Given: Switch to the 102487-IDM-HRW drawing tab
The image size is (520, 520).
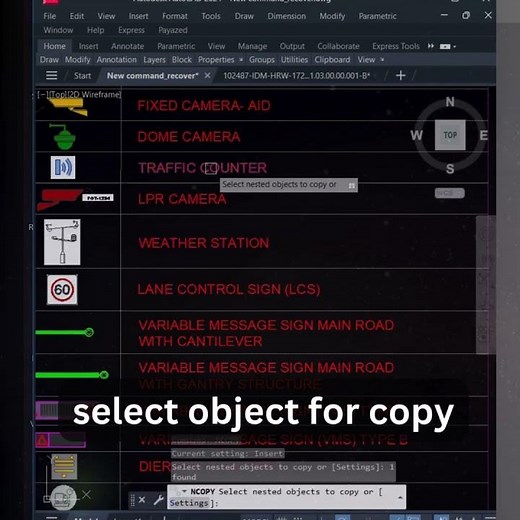Looking at the screenshot, I should click(296, 76).
